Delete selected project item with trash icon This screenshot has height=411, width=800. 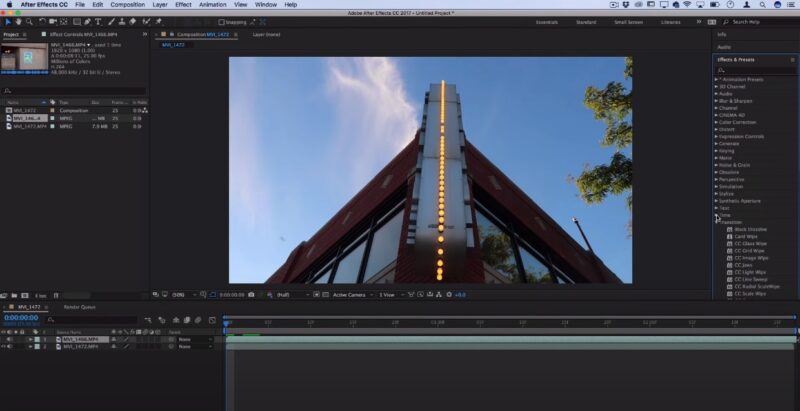[x=56, y=296]
